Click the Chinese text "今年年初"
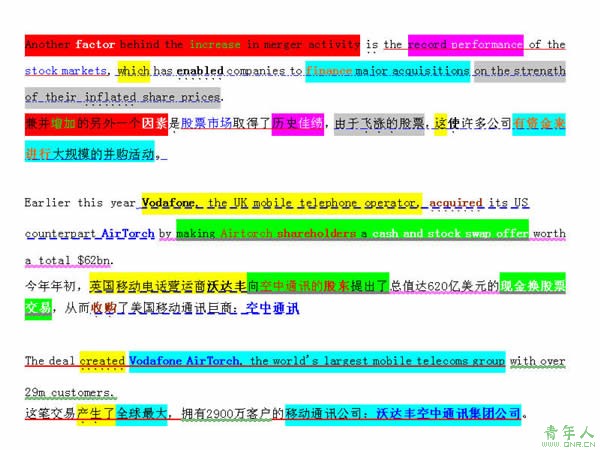This screenshot has width=600, height=450. pyautogui.click(x=50, y=286)
